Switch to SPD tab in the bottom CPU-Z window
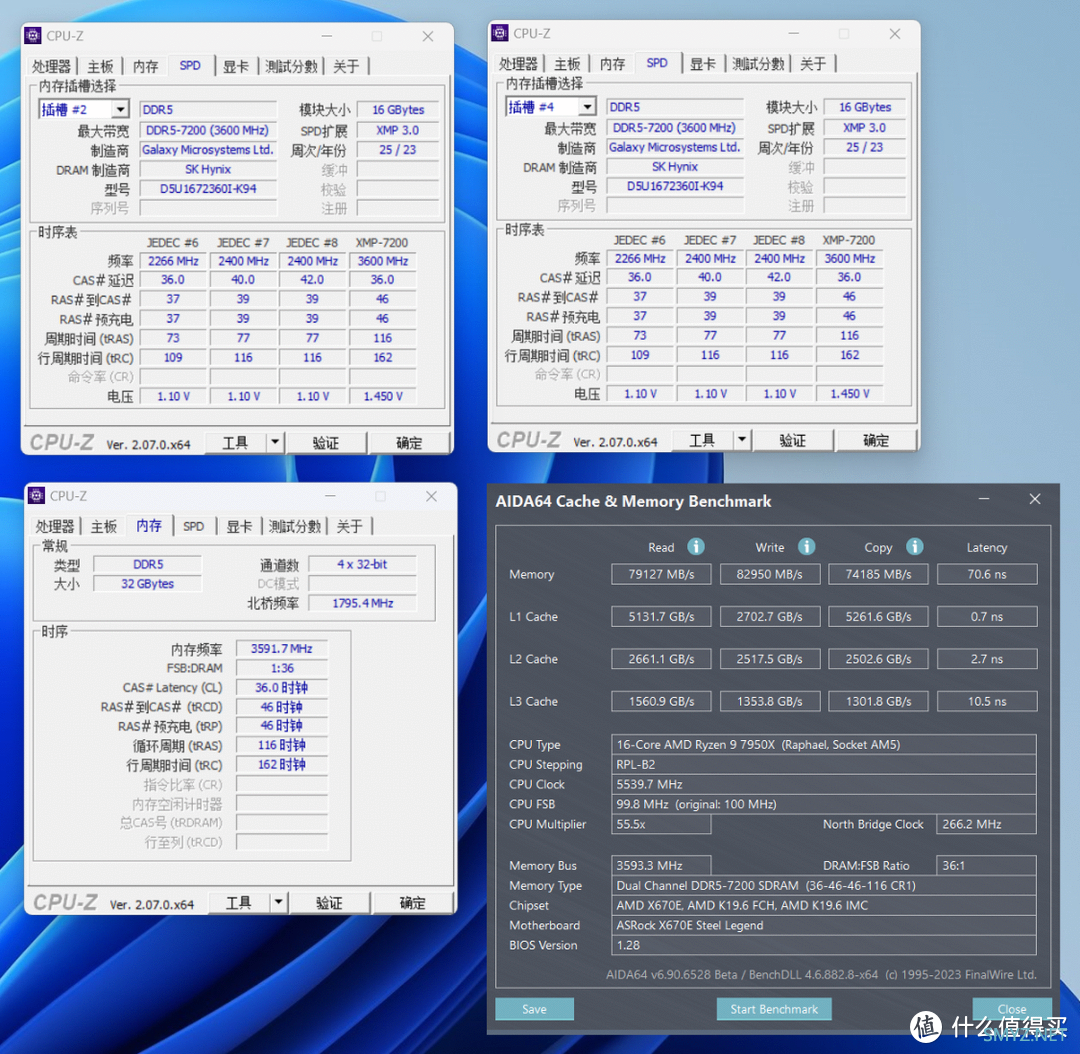 194,527
